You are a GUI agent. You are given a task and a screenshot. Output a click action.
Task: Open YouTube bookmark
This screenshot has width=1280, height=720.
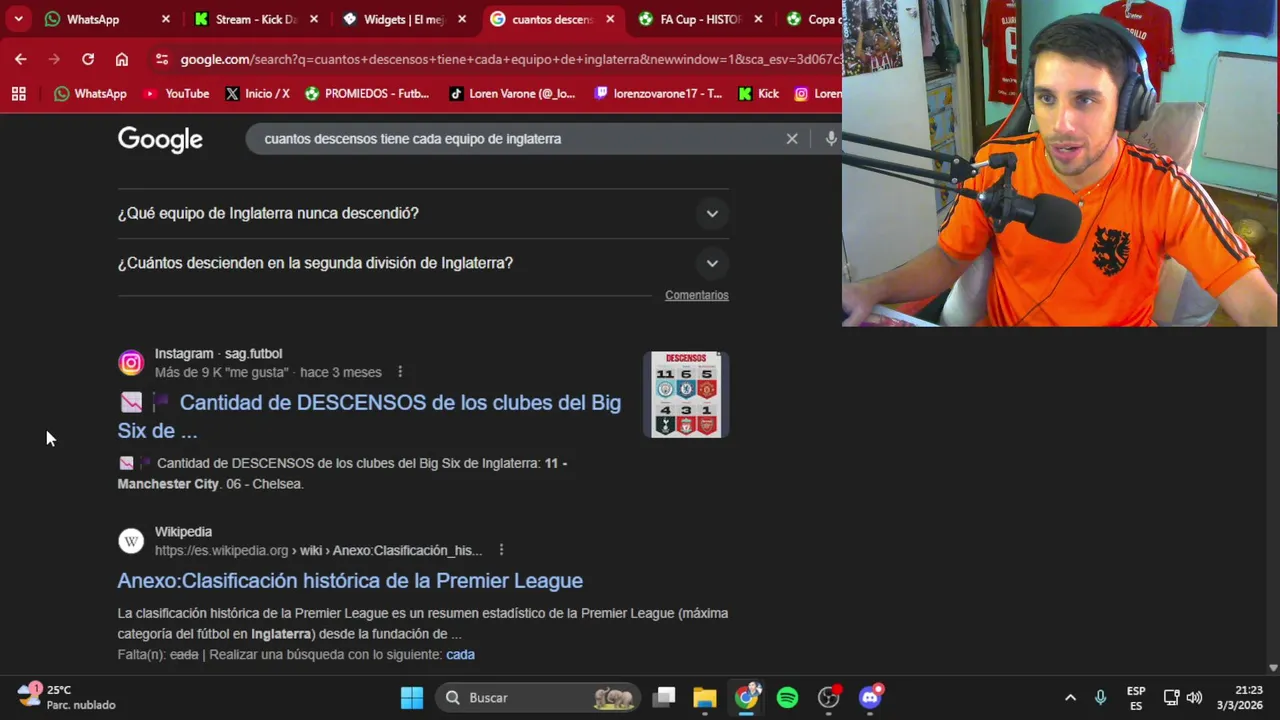click(x=176, y=93)
